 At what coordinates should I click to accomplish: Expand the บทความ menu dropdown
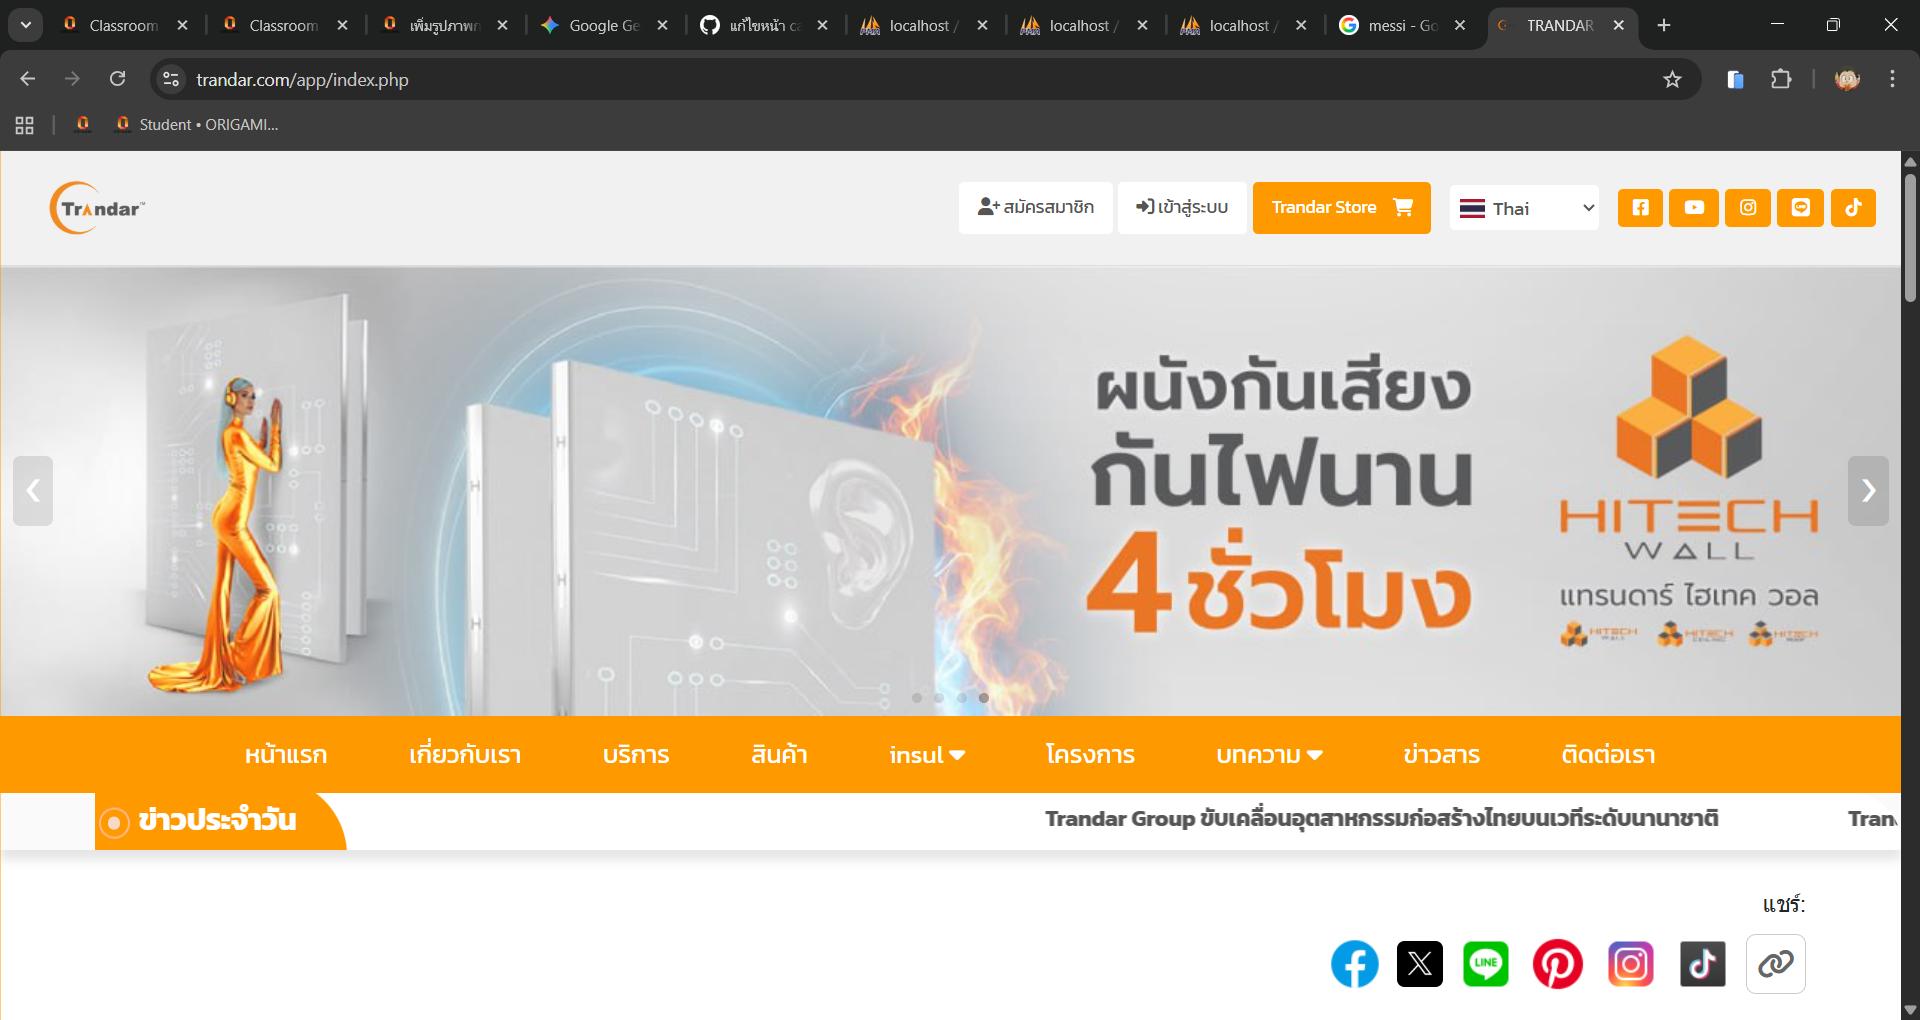1269,755
